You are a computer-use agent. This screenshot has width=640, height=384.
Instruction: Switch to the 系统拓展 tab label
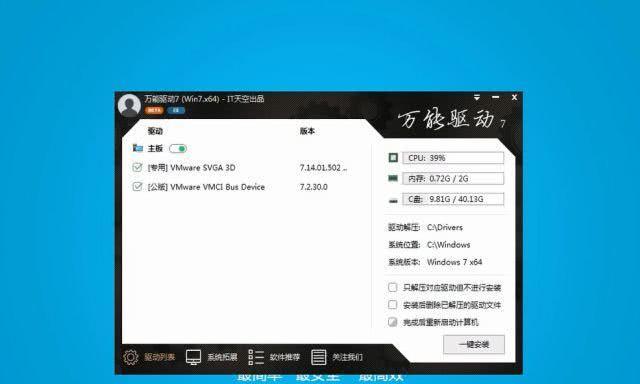[222, 357]
